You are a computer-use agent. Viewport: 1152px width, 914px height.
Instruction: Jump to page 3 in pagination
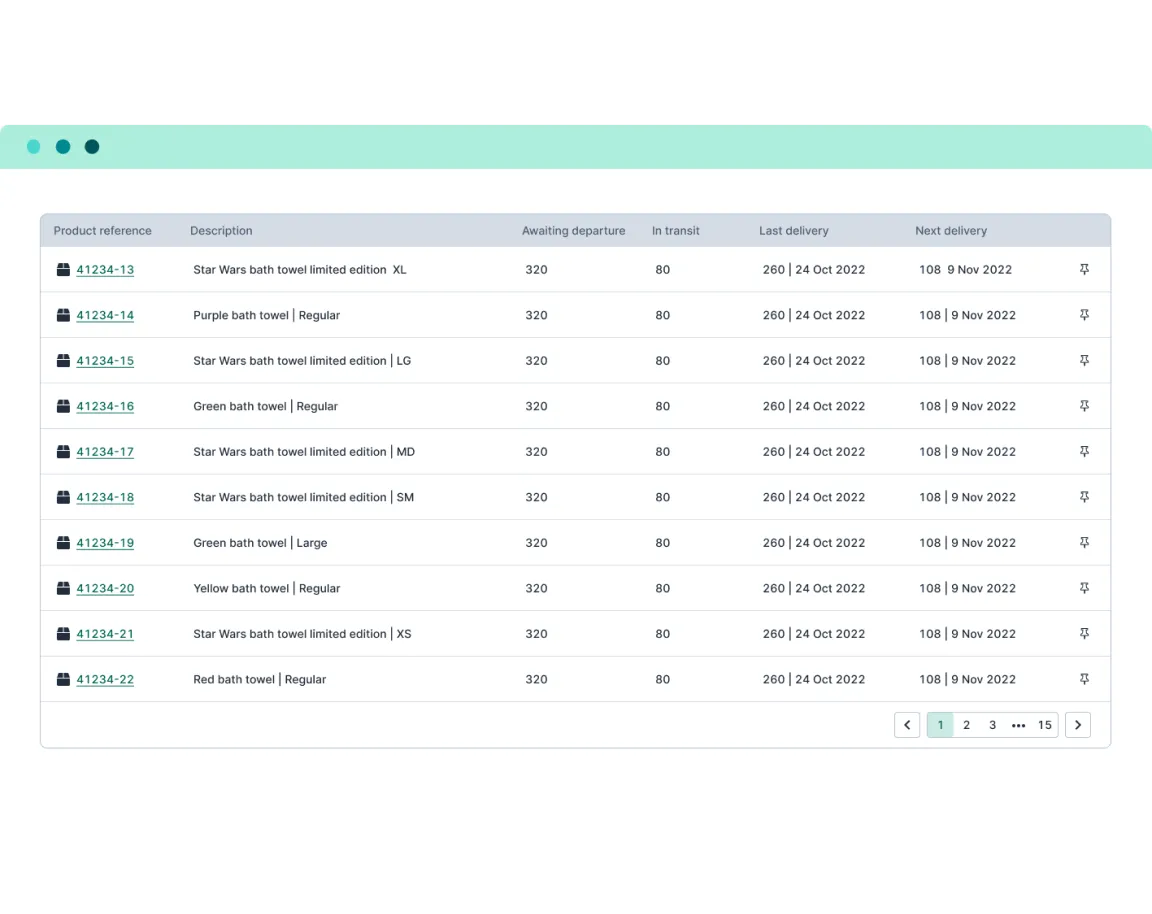993,725
